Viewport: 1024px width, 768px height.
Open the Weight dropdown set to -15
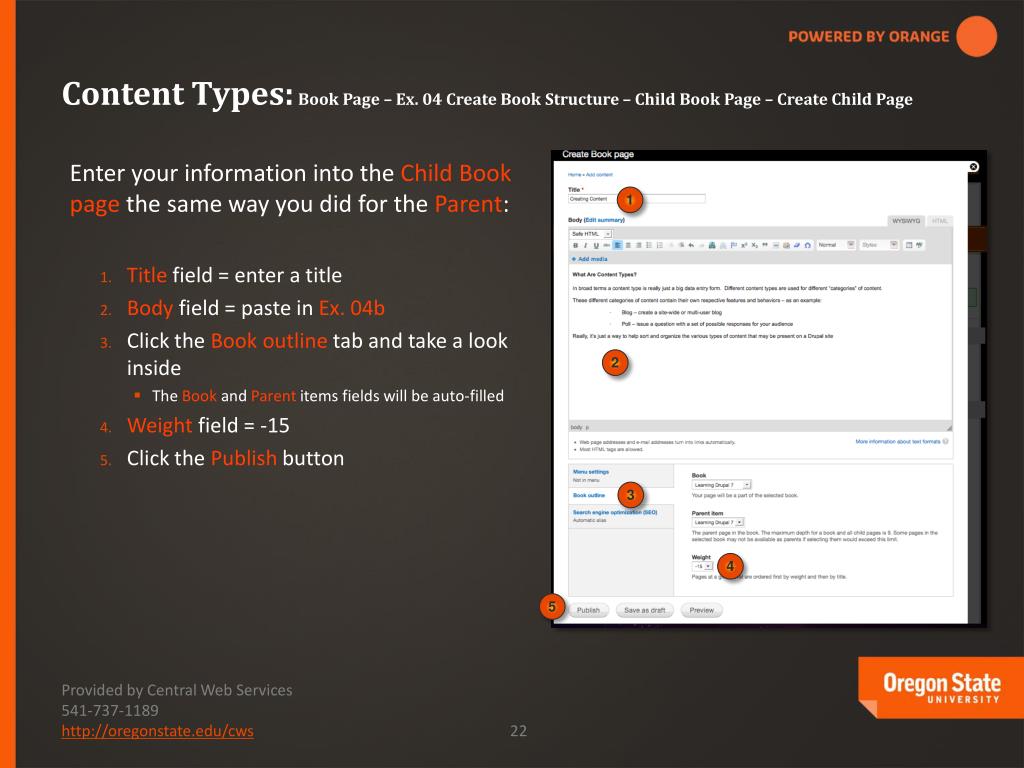(702, 566)
